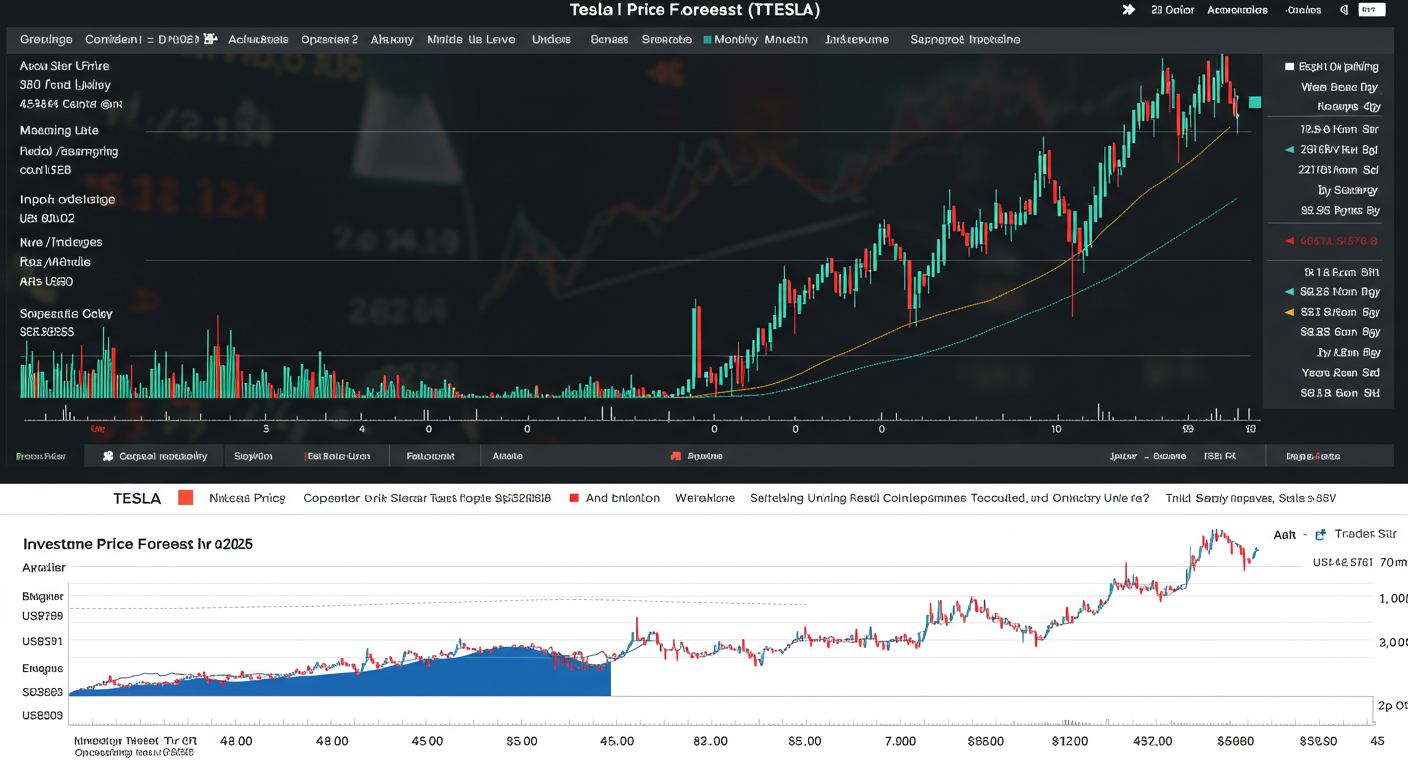
Task: Open the 'Acluisaeis' toolbar menu
Action: [x=258, y=40]
